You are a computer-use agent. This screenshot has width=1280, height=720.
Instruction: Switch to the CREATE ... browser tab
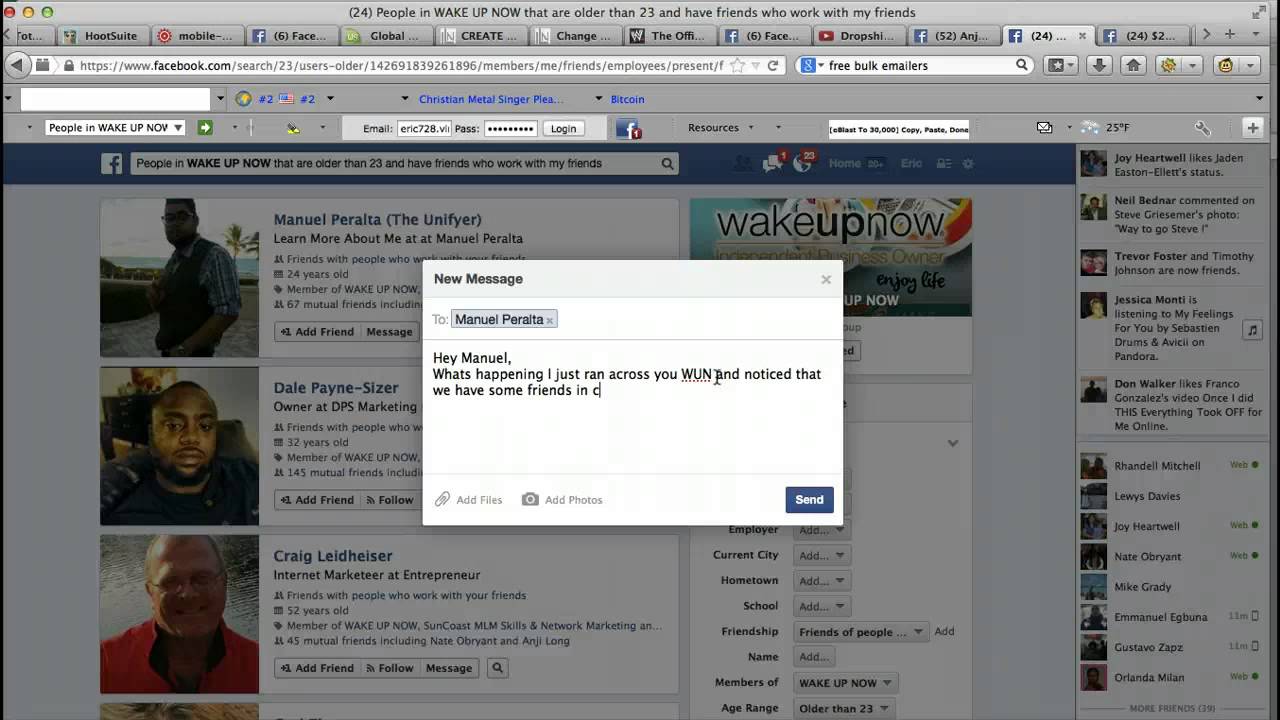tap(480, 36)
